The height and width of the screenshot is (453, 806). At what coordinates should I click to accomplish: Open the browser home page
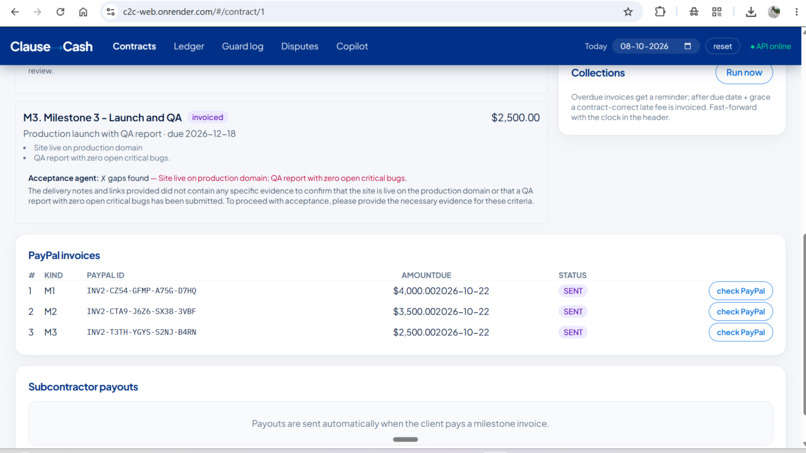(x=83, y=11)
